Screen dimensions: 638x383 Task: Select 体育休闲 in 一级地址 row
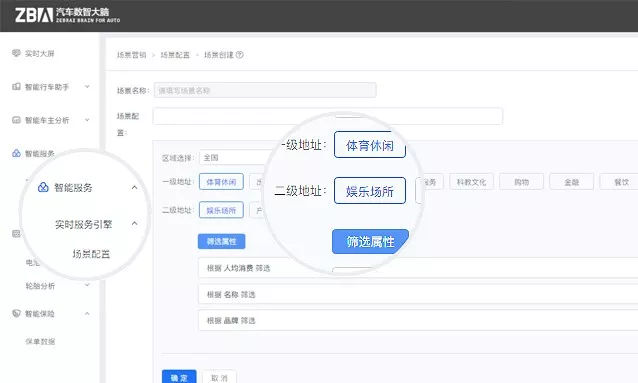tap(221, 182)
